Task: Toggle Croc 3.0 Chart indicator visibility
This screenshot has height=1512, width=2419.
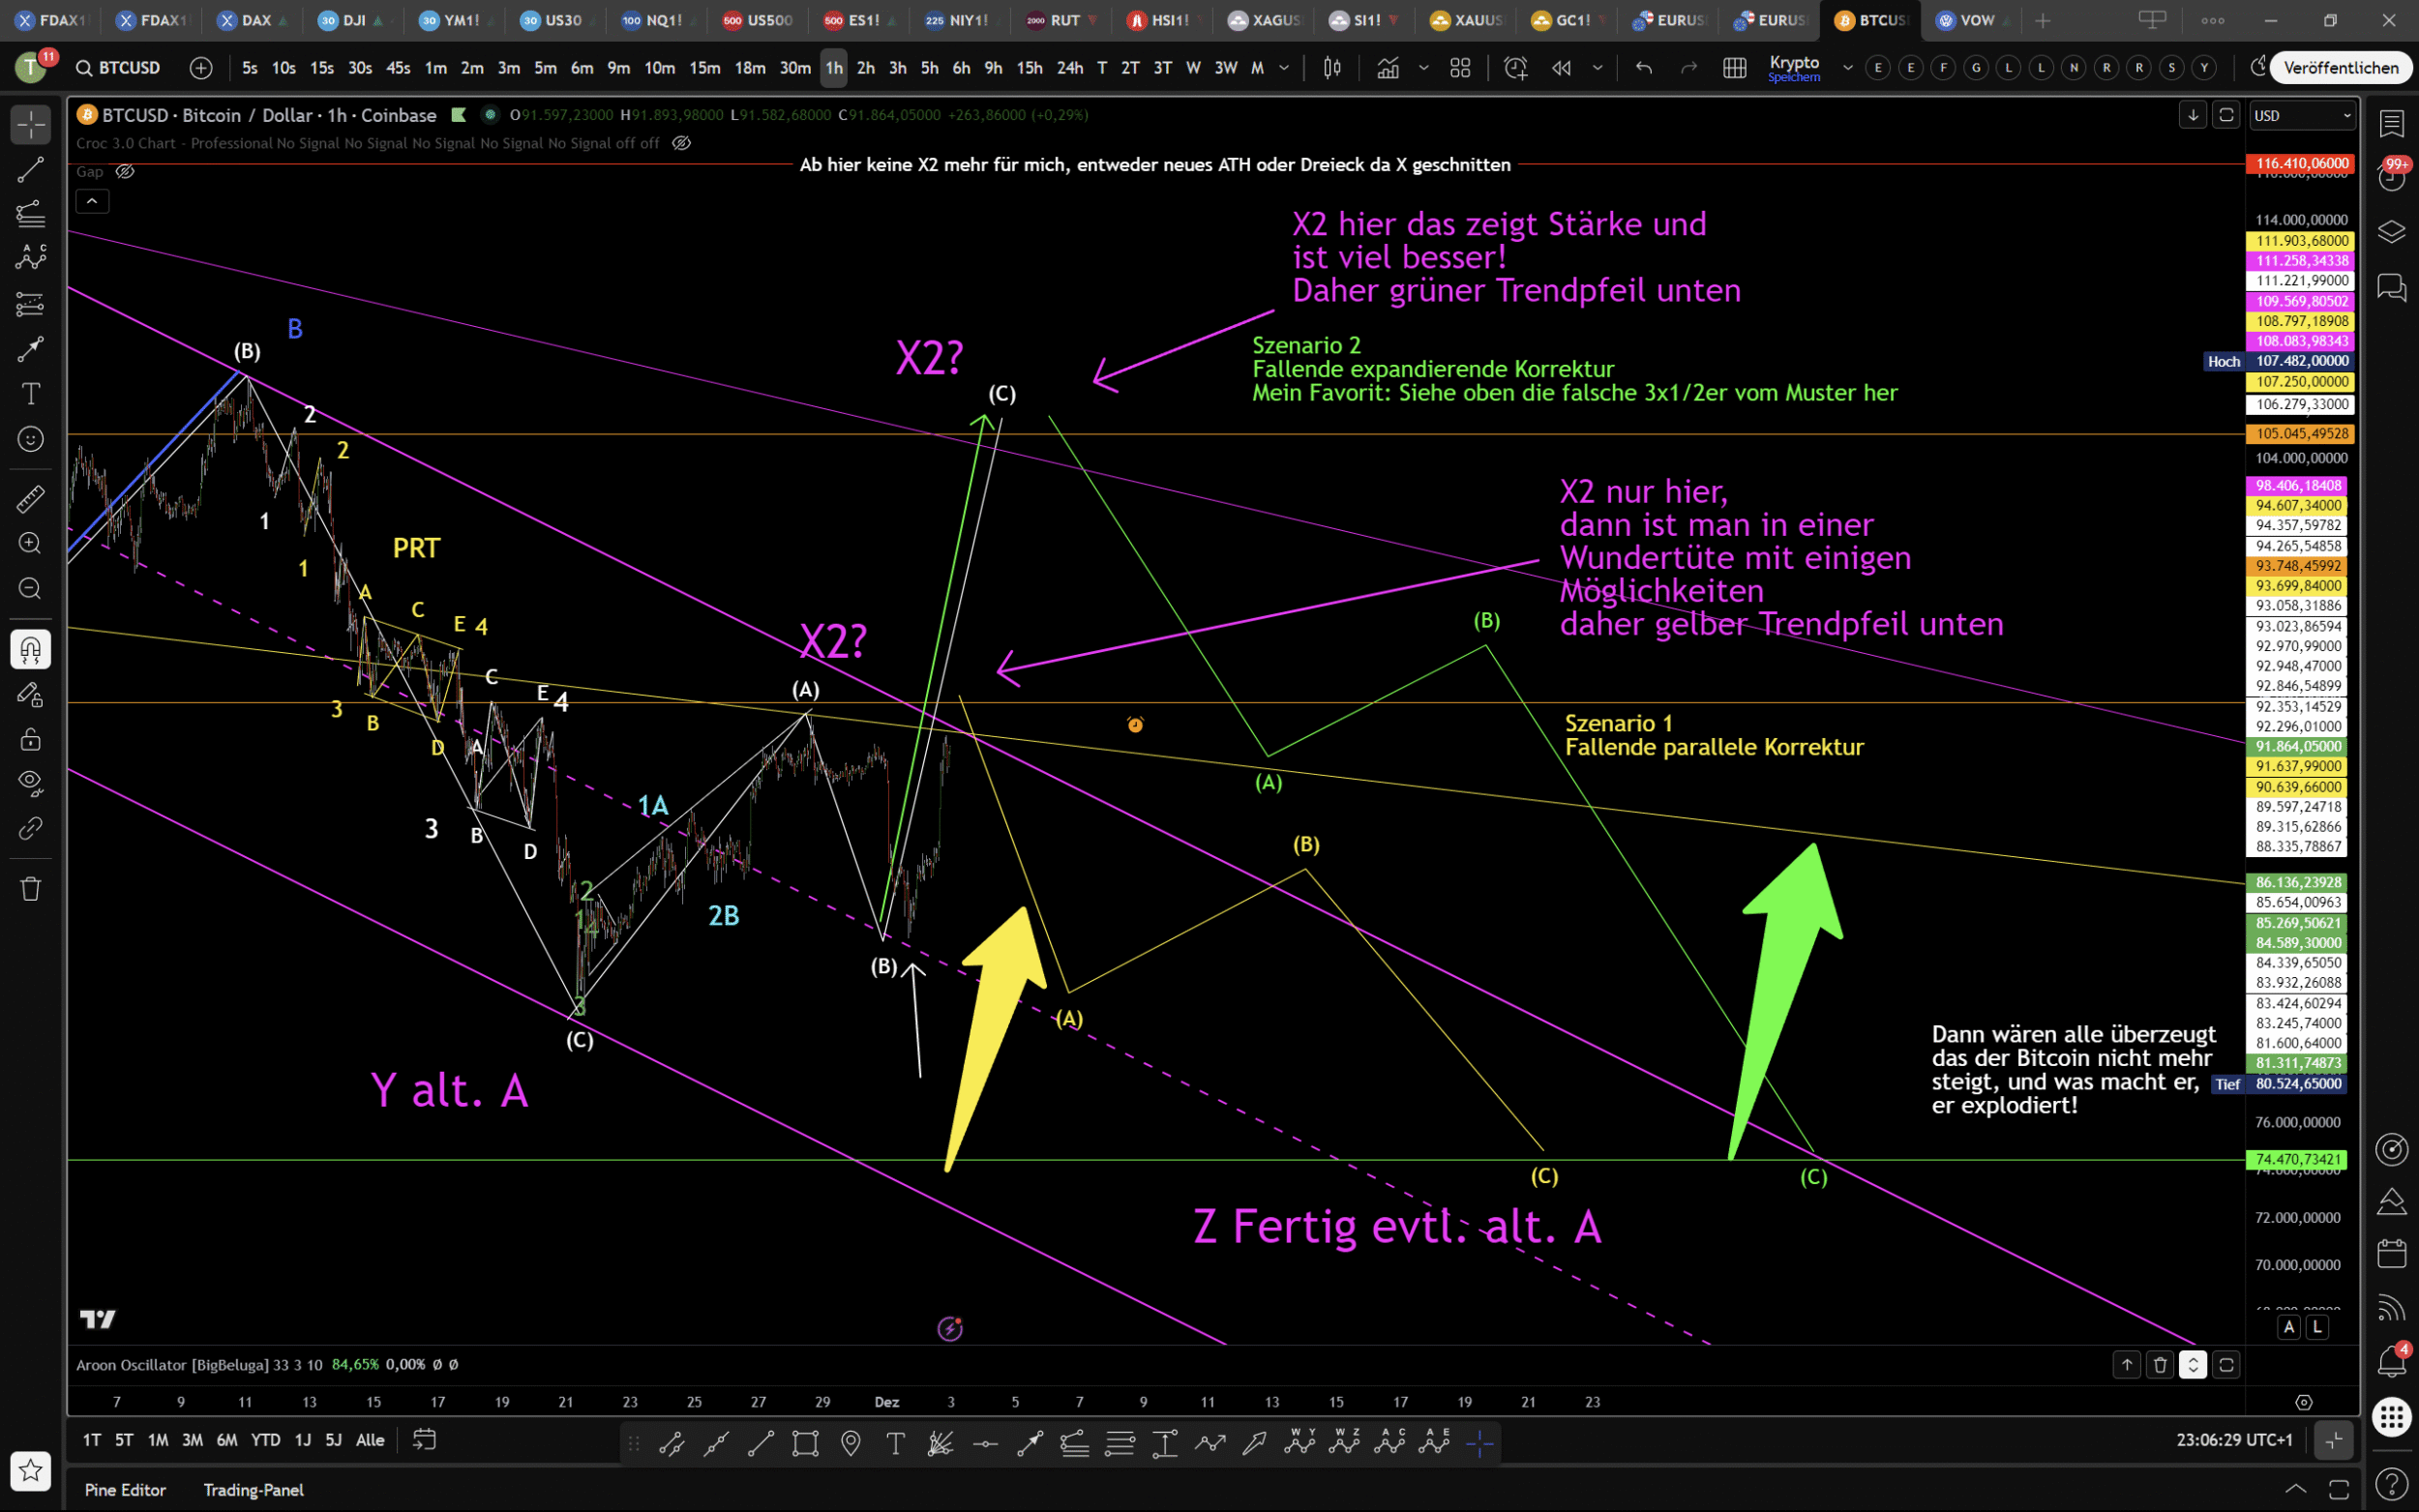Action: (x=681, y=143)
